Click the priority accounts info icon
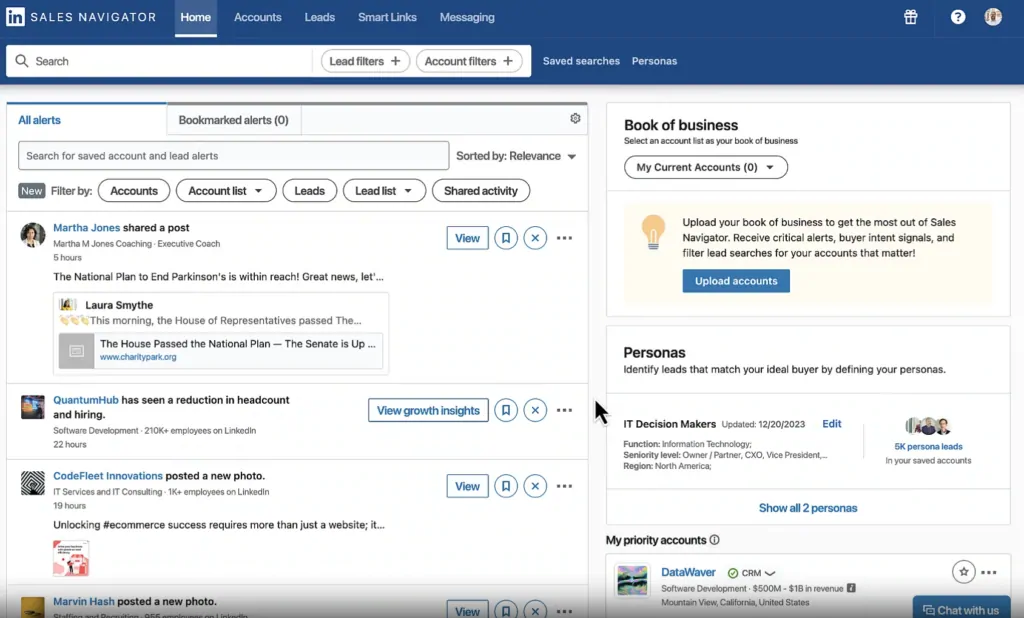Image resolution: width=1024 pixels, height=618 pixels. coord(714,540)
